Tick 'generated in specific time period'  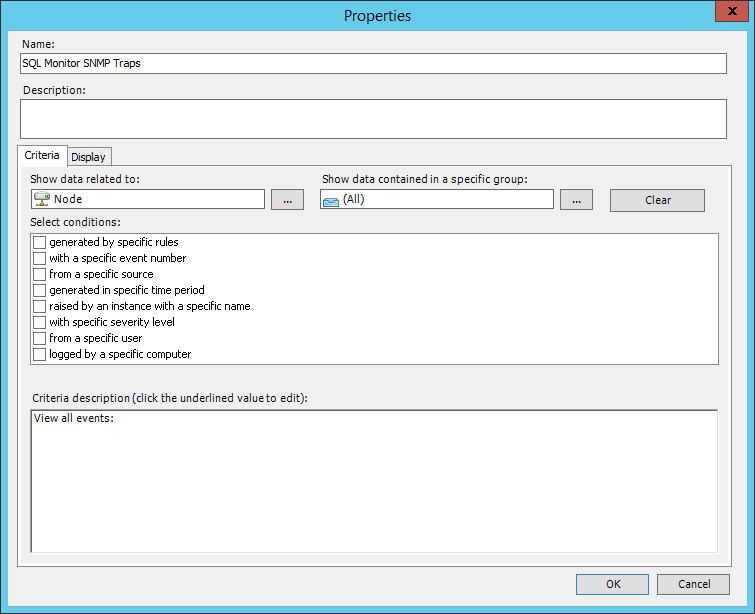click(40, 290)
